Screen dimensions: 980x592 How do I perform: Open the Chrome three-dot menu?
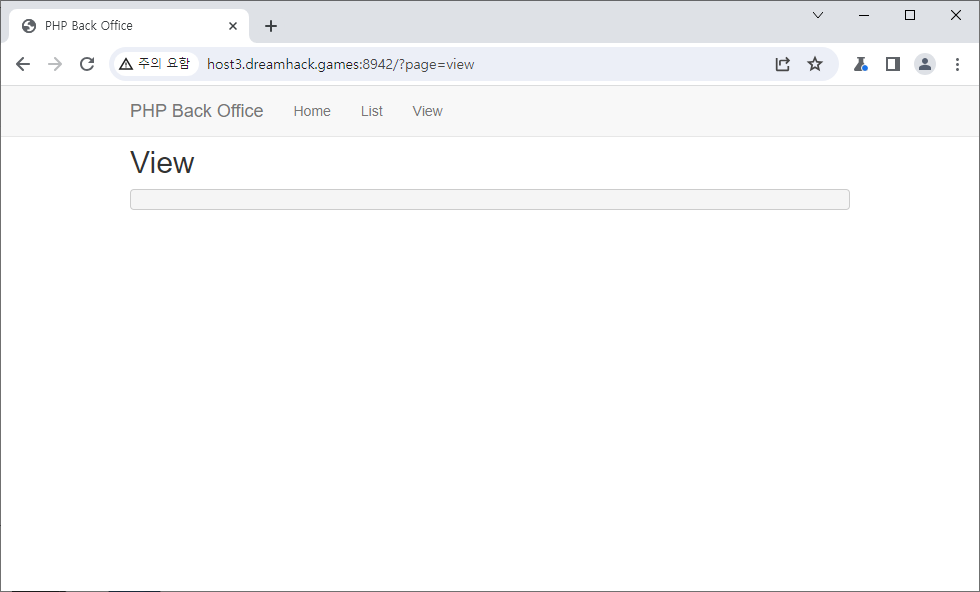tap(957, 64)
